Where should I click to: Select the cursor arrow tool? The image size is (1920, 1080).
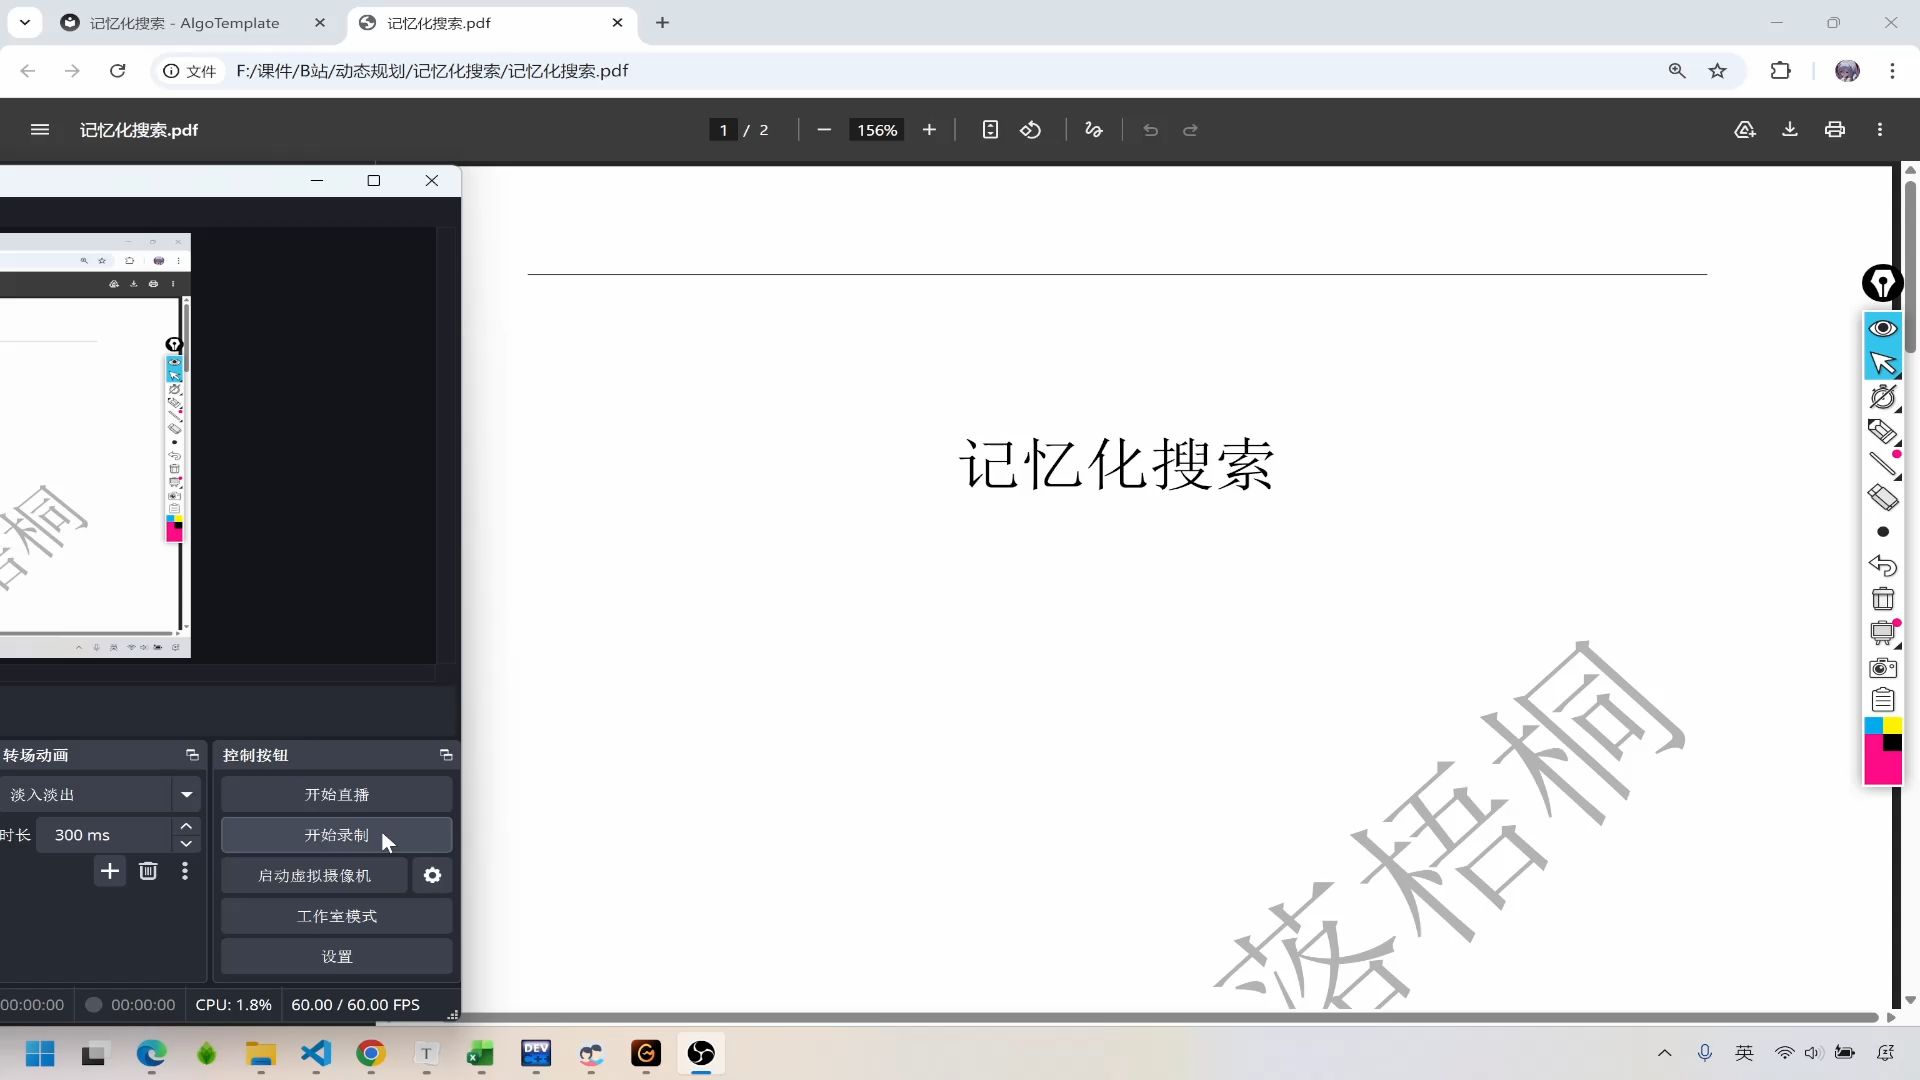pyautogui.click(x=1882, y=363)
